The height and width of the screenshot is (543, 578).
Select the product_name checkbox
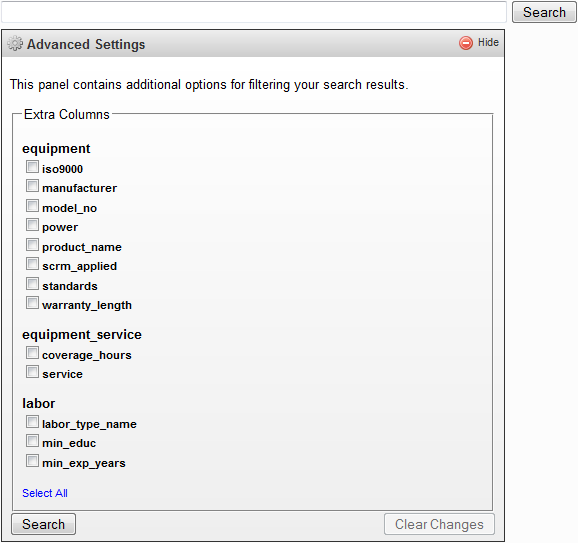tap(32, 245)
